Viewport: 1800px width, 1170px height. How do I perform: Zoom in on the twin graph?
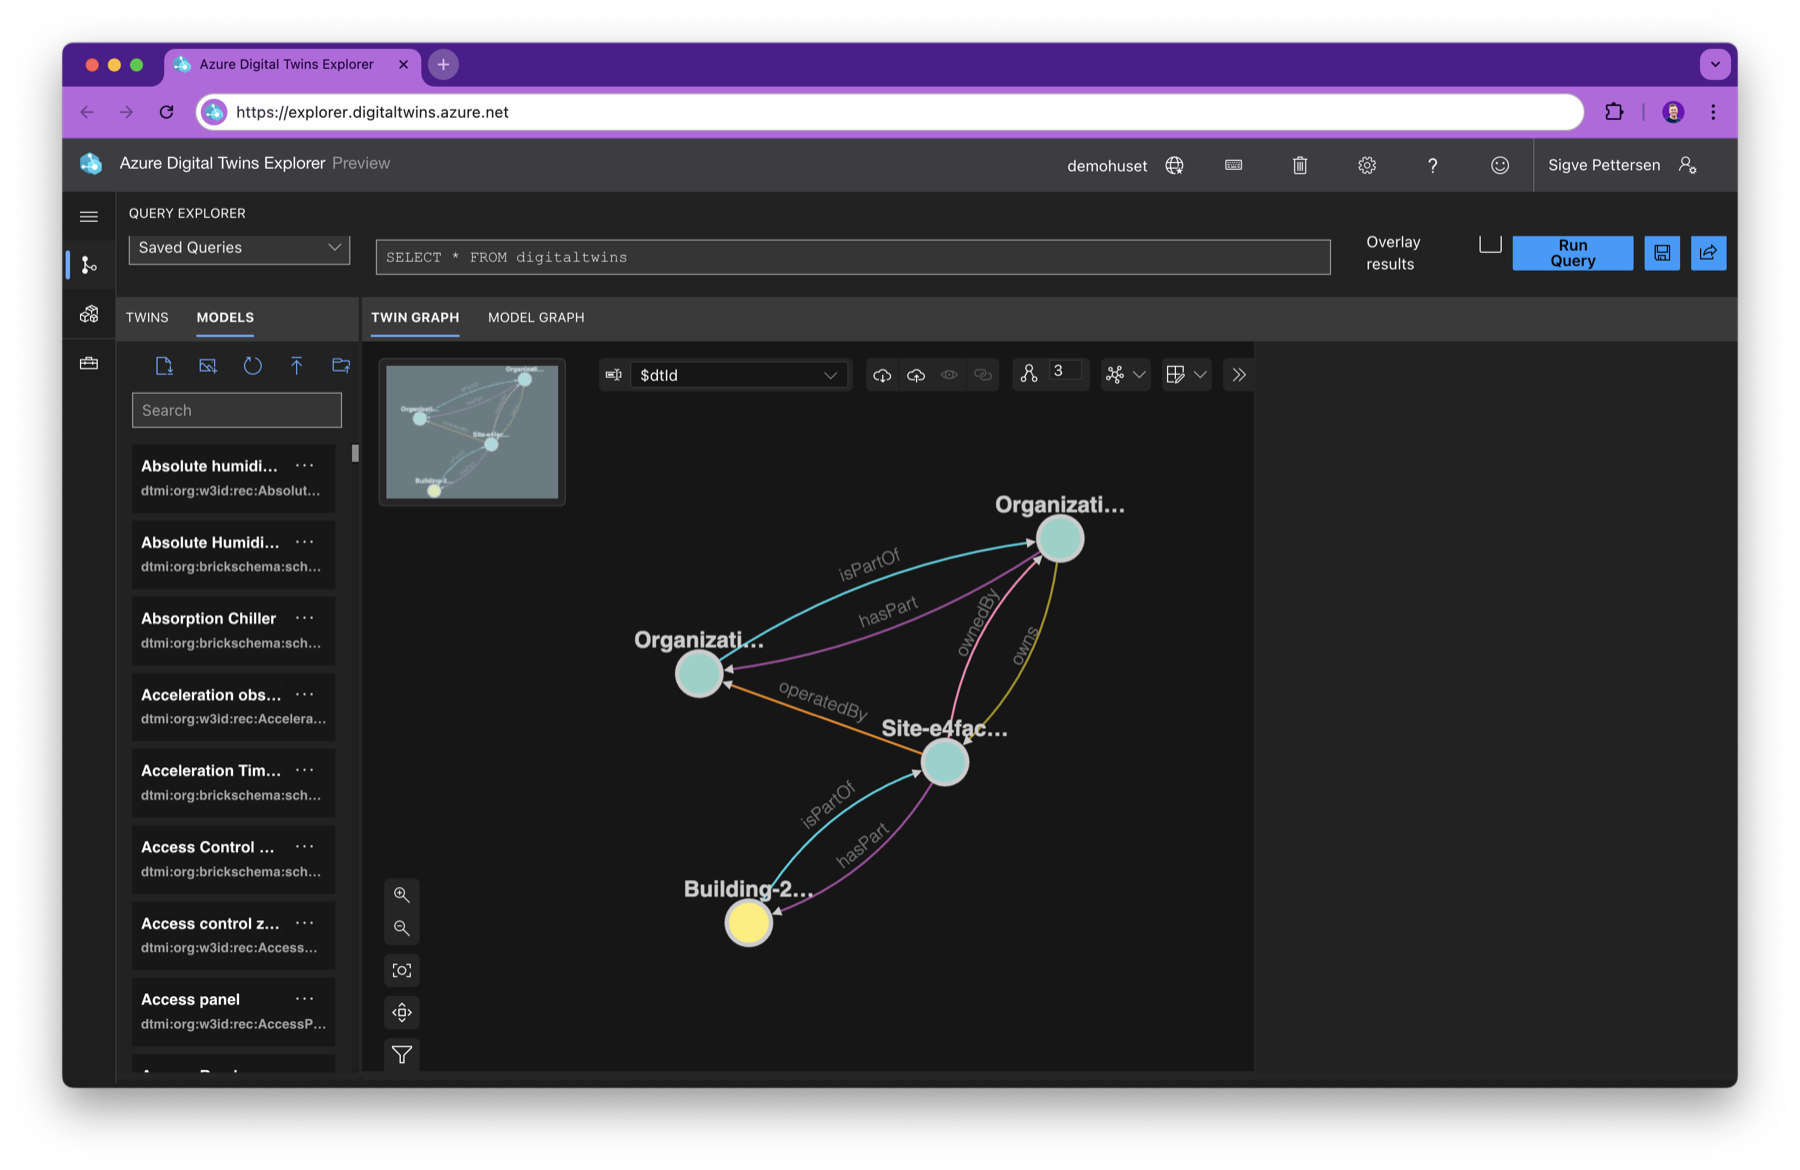click(x=402, y=894)
